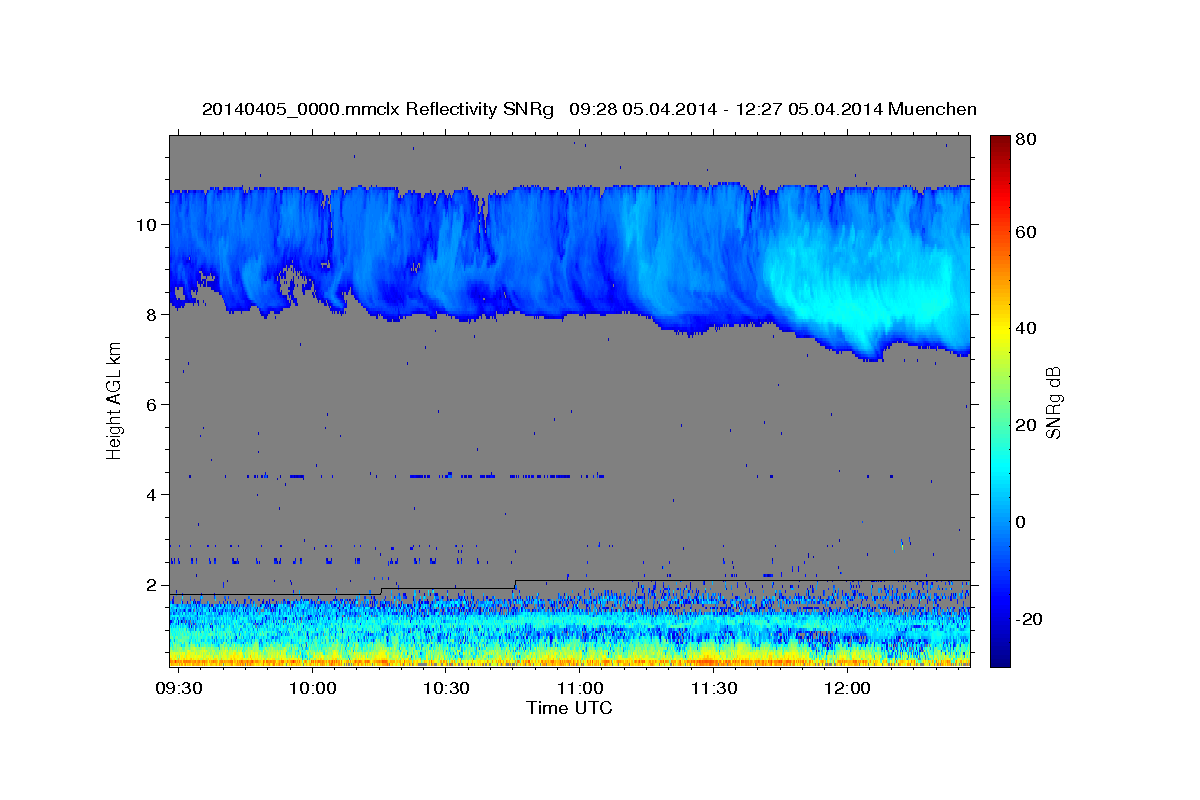Click the 09:30 time tick label

pyautogui.click(x=180, y=689)
